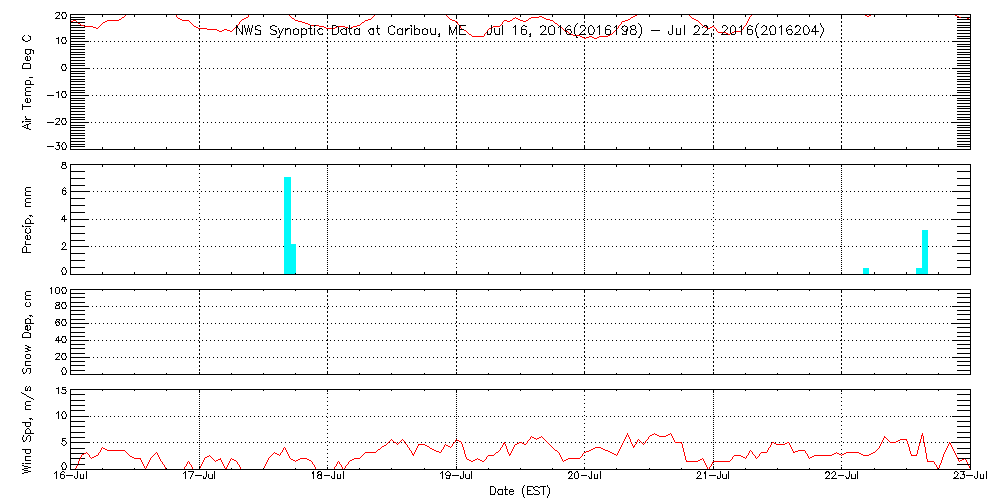The width and height of the screenshot is (1000, 500).
Task: Click the small cyan bar just after 22-Jul
Action: (x=866, y=270)
